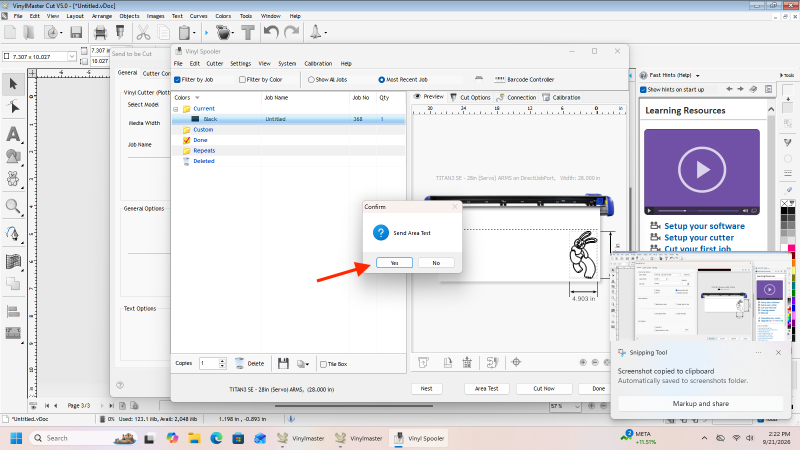The width and height of the screenshot is (800, 450).
Task: Click the blue question mark icon in Confirm dialog
Action: tap(381, 233)
